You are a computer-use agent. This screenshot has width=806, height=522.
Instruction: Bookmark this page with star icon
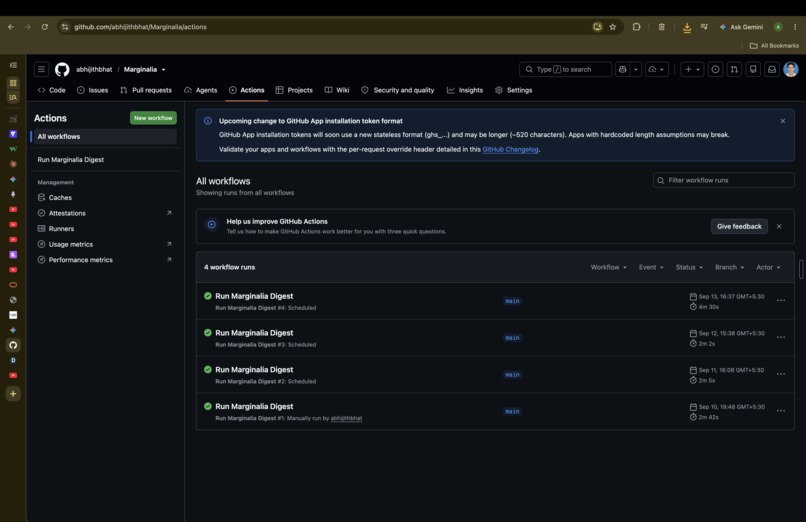point(613,27)
